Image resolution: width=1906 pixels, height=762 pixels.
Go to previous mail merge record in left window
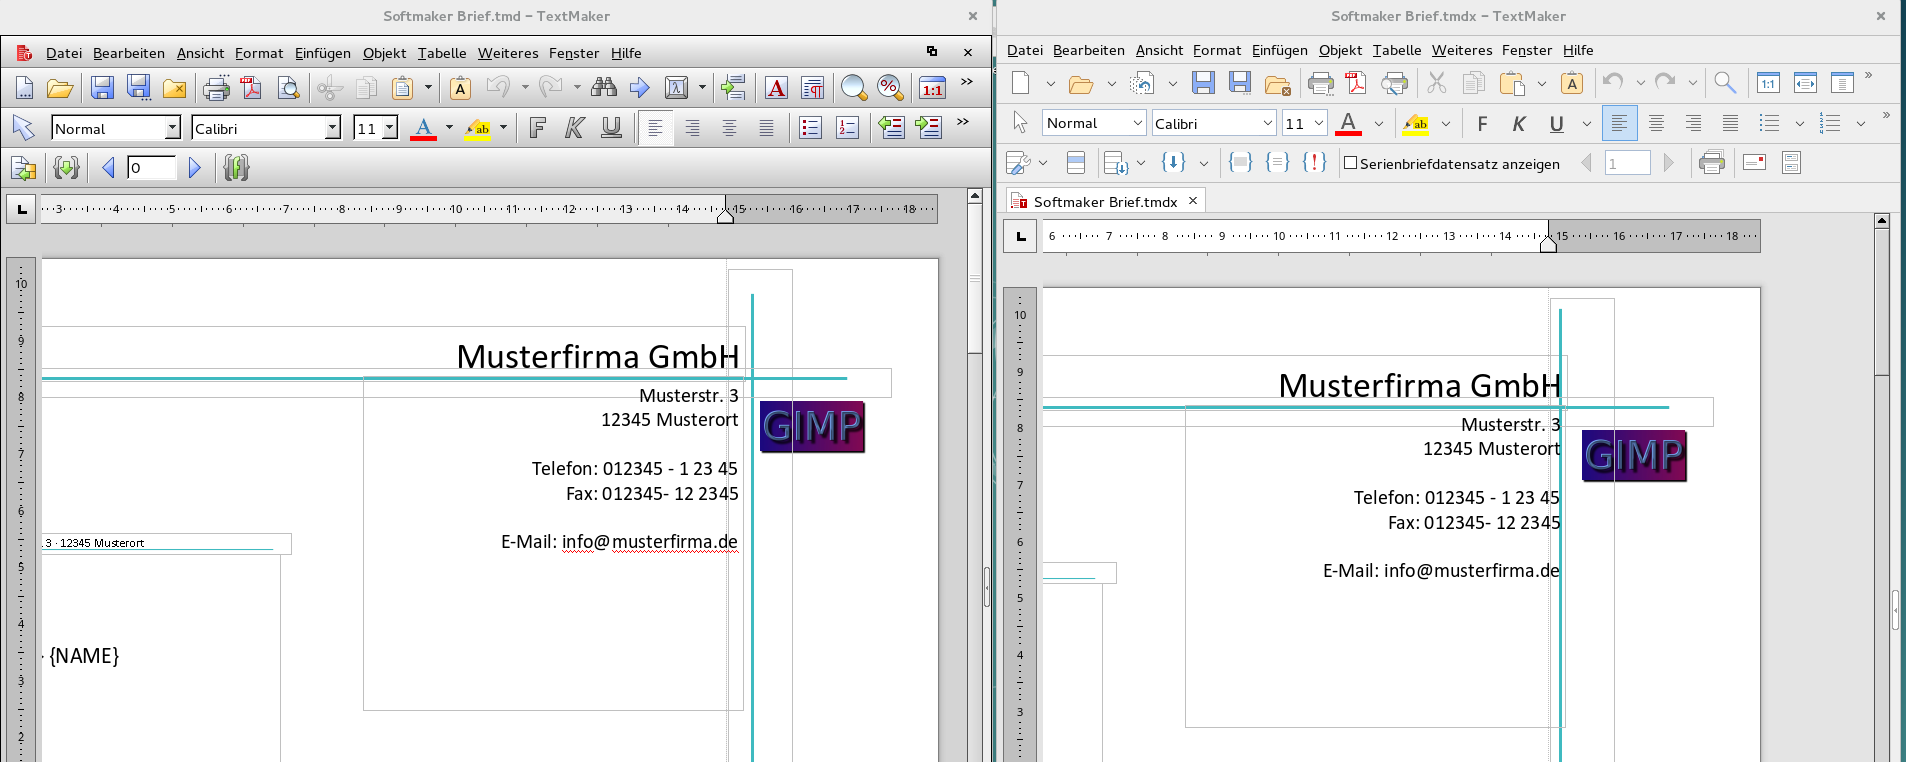pyautogui.click(x=108, y=168)
